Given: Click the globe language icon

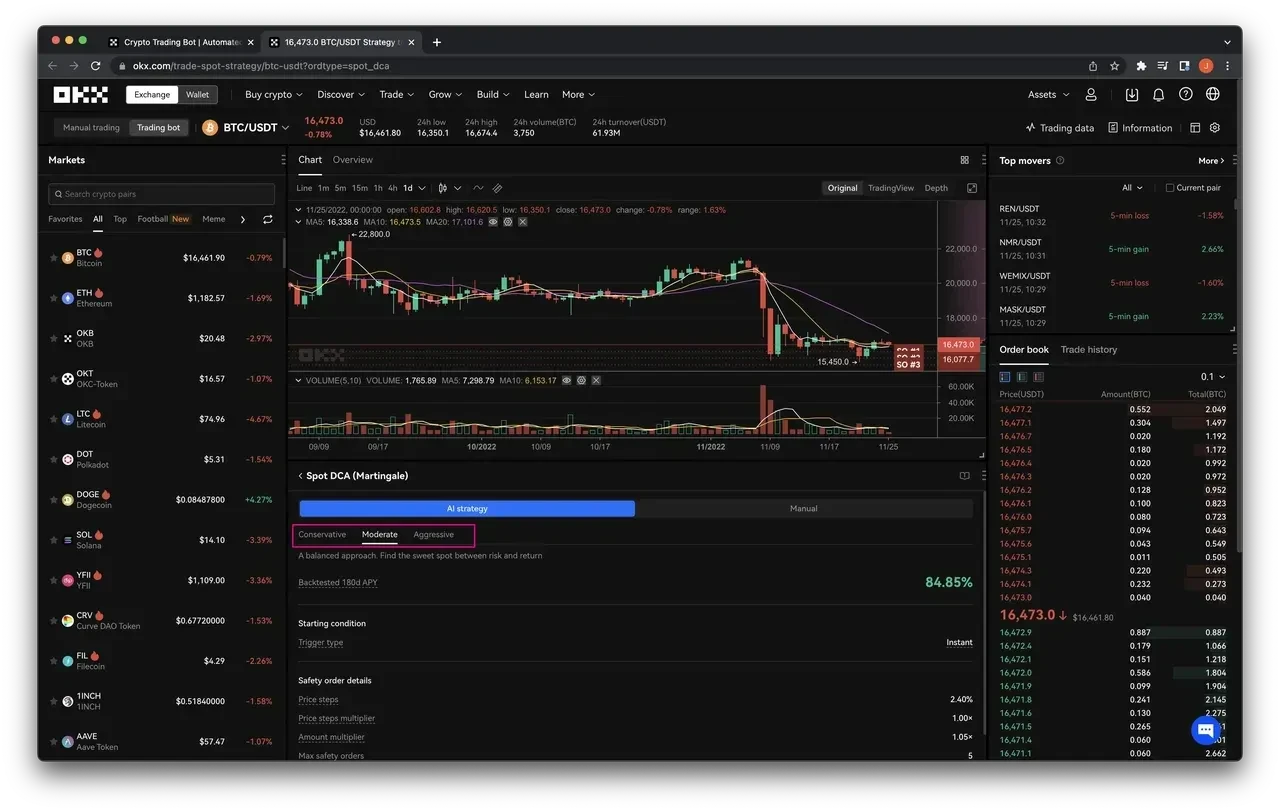Looking at the screenshot, I should (x=1213, y=95).
